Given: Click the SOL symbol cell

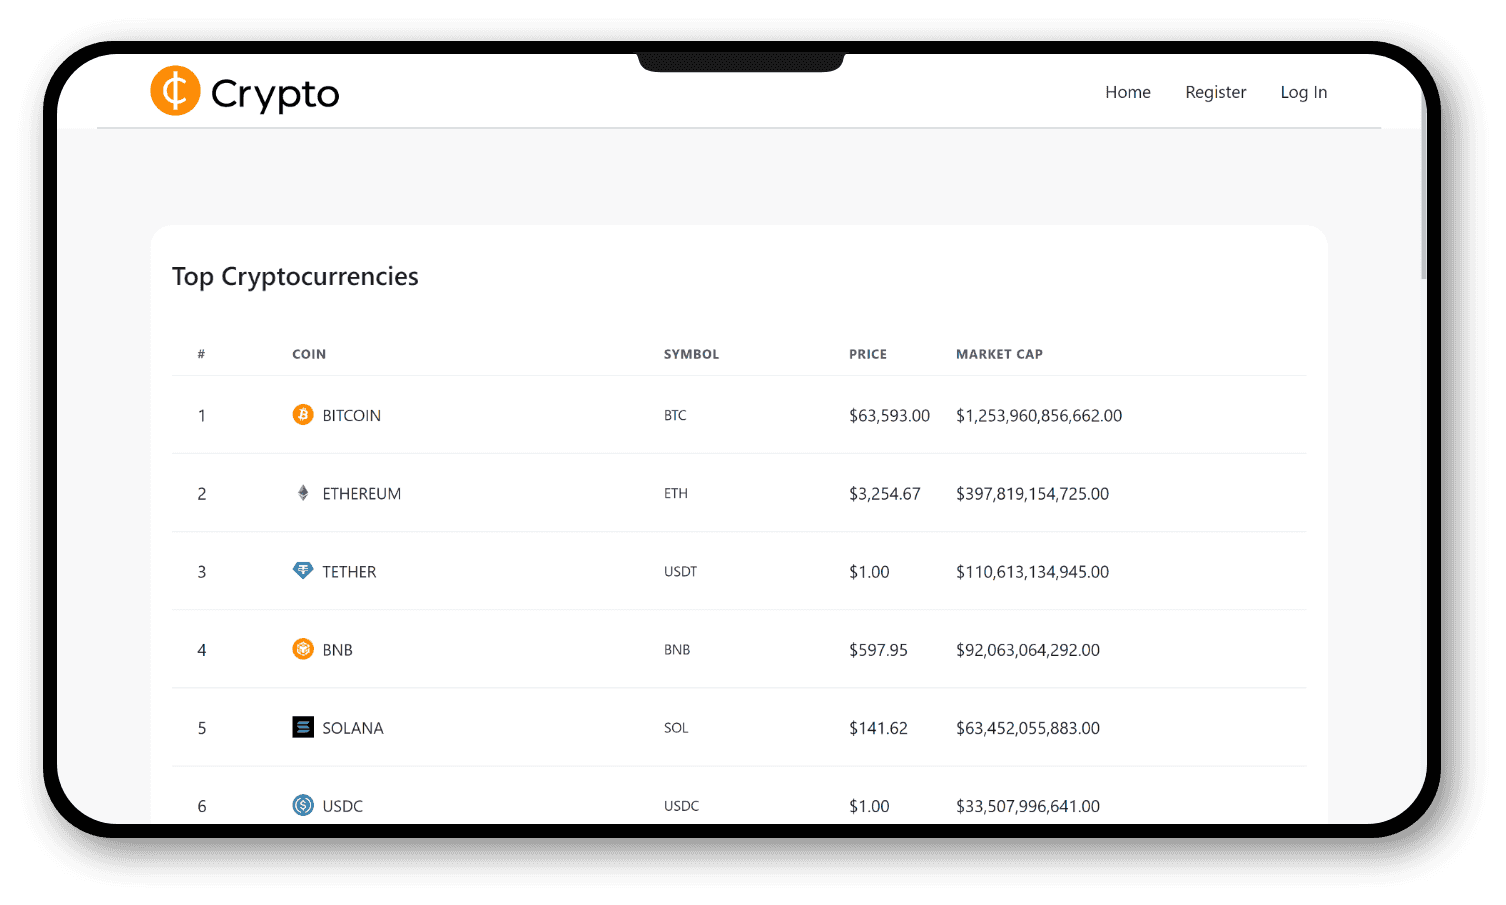Looking at the screenshot, I should [676, 728].
